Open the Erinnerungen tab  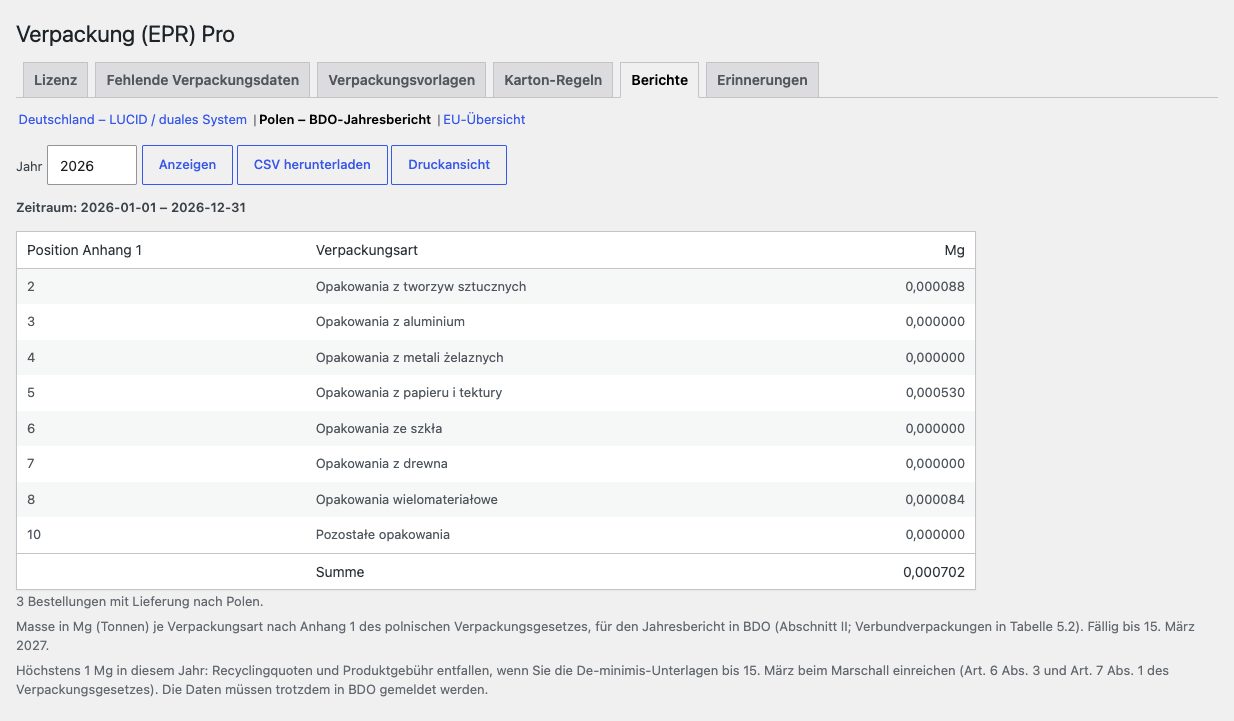(x=762, y=80)
